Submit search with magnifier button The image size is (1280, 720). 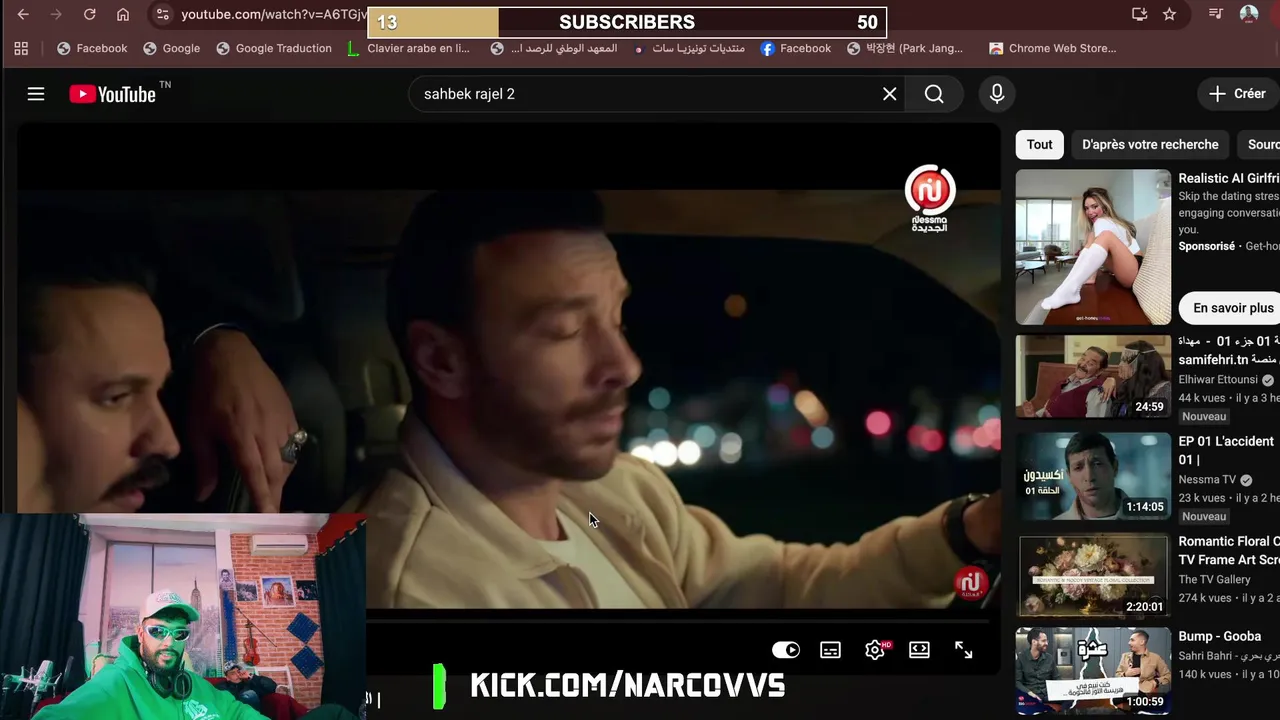[934, 94]
